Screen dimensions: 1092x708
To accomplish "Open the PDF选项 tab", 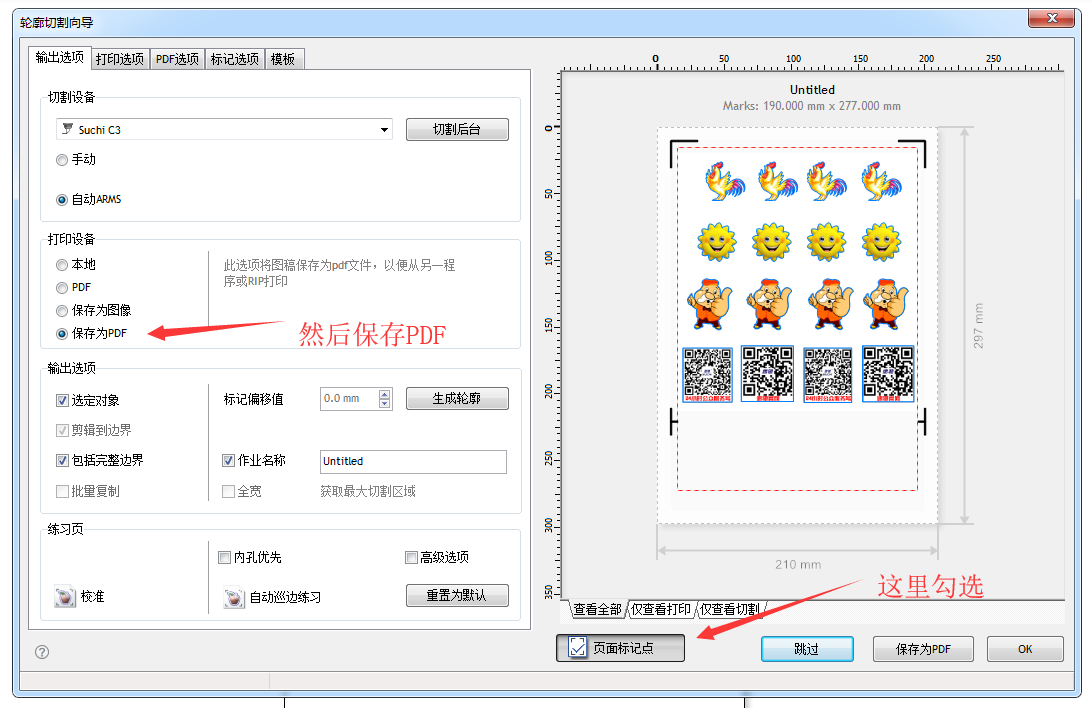I will pyautogui.click(x=177, y=59).
